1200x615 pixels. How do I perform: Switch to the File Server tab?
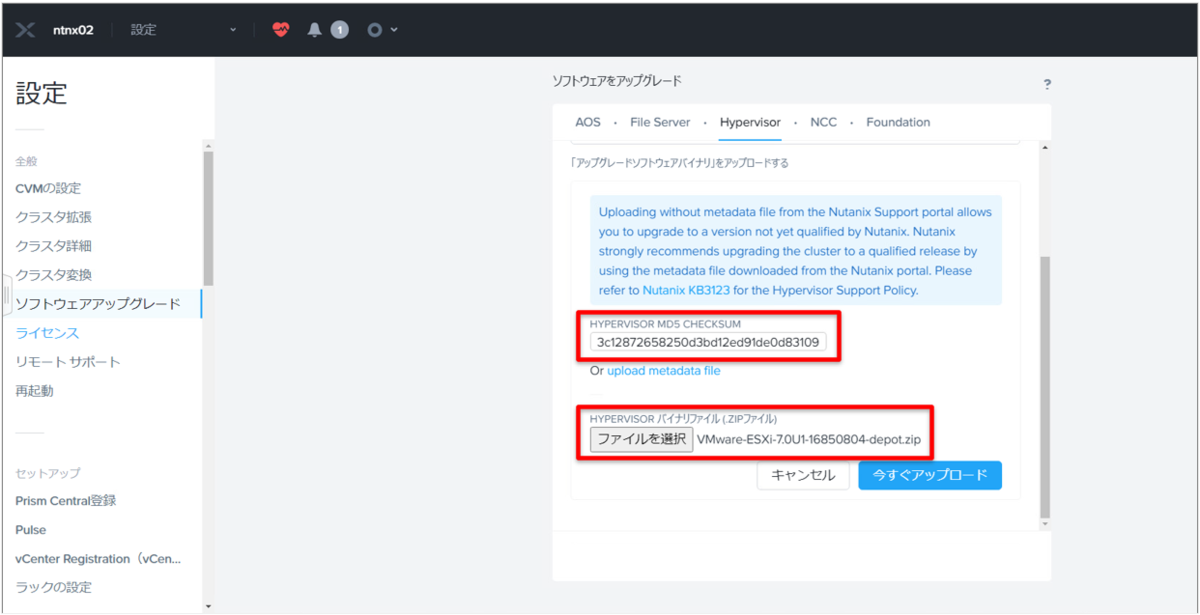(x=660, y=122)
